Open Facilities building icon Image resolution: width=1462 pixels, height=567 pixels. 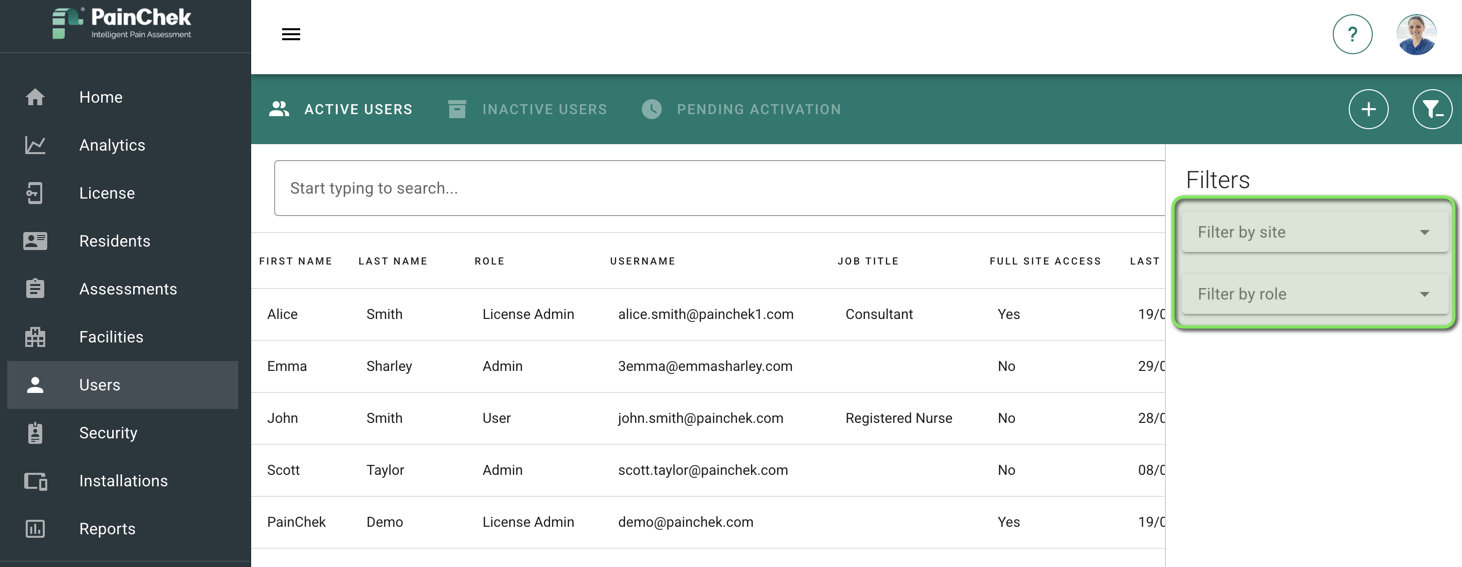(x=35, y=337)
